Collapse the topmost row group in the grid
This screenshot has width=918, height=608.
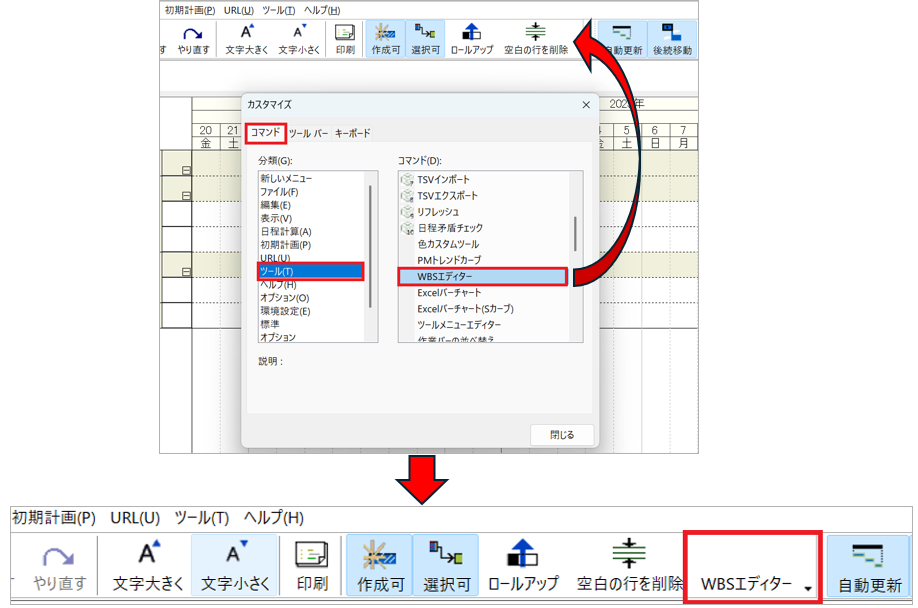coord(186,171)
